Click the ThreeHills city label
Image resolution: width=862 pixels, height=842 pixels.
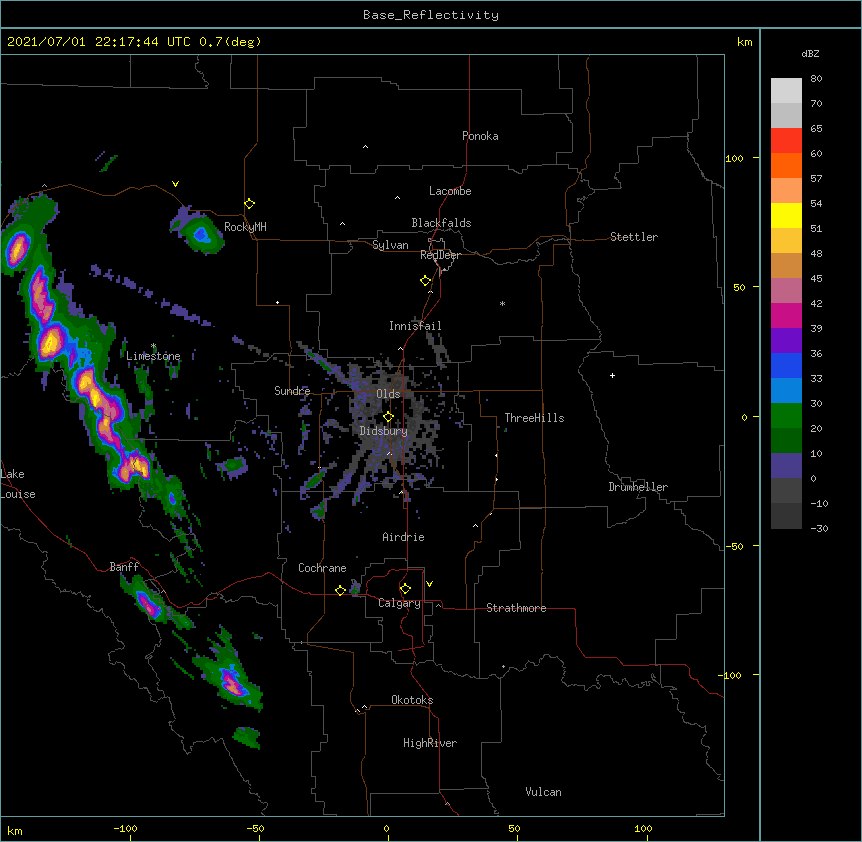tap(534, 418)
